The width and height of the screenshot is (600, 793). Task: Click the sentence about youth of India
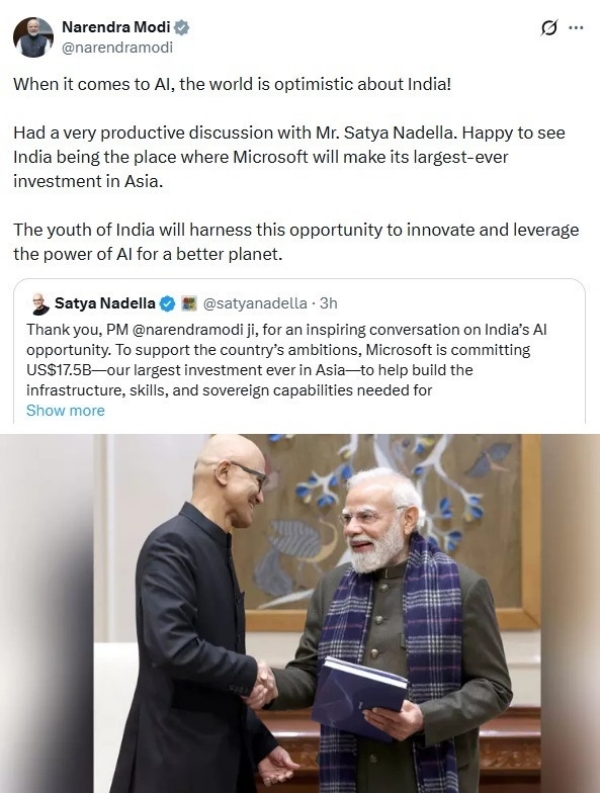(x=296, y=242)
